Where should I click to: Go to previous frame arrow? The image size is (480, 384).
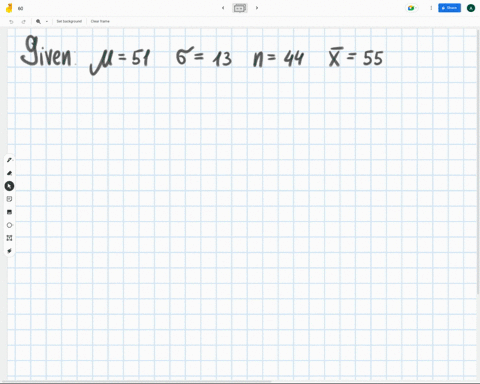(x=223, y=8)
